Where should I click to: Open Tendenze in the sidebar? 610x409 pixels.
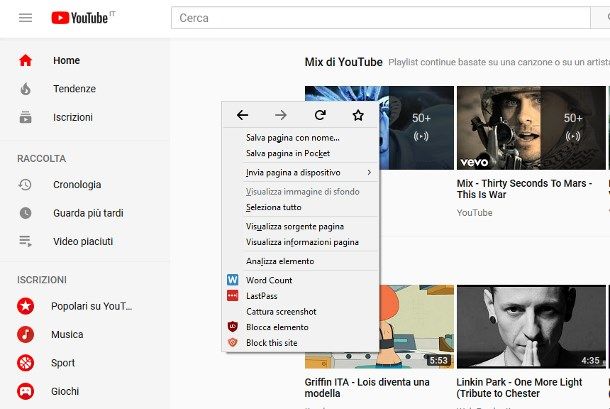(x=74, y=89)
